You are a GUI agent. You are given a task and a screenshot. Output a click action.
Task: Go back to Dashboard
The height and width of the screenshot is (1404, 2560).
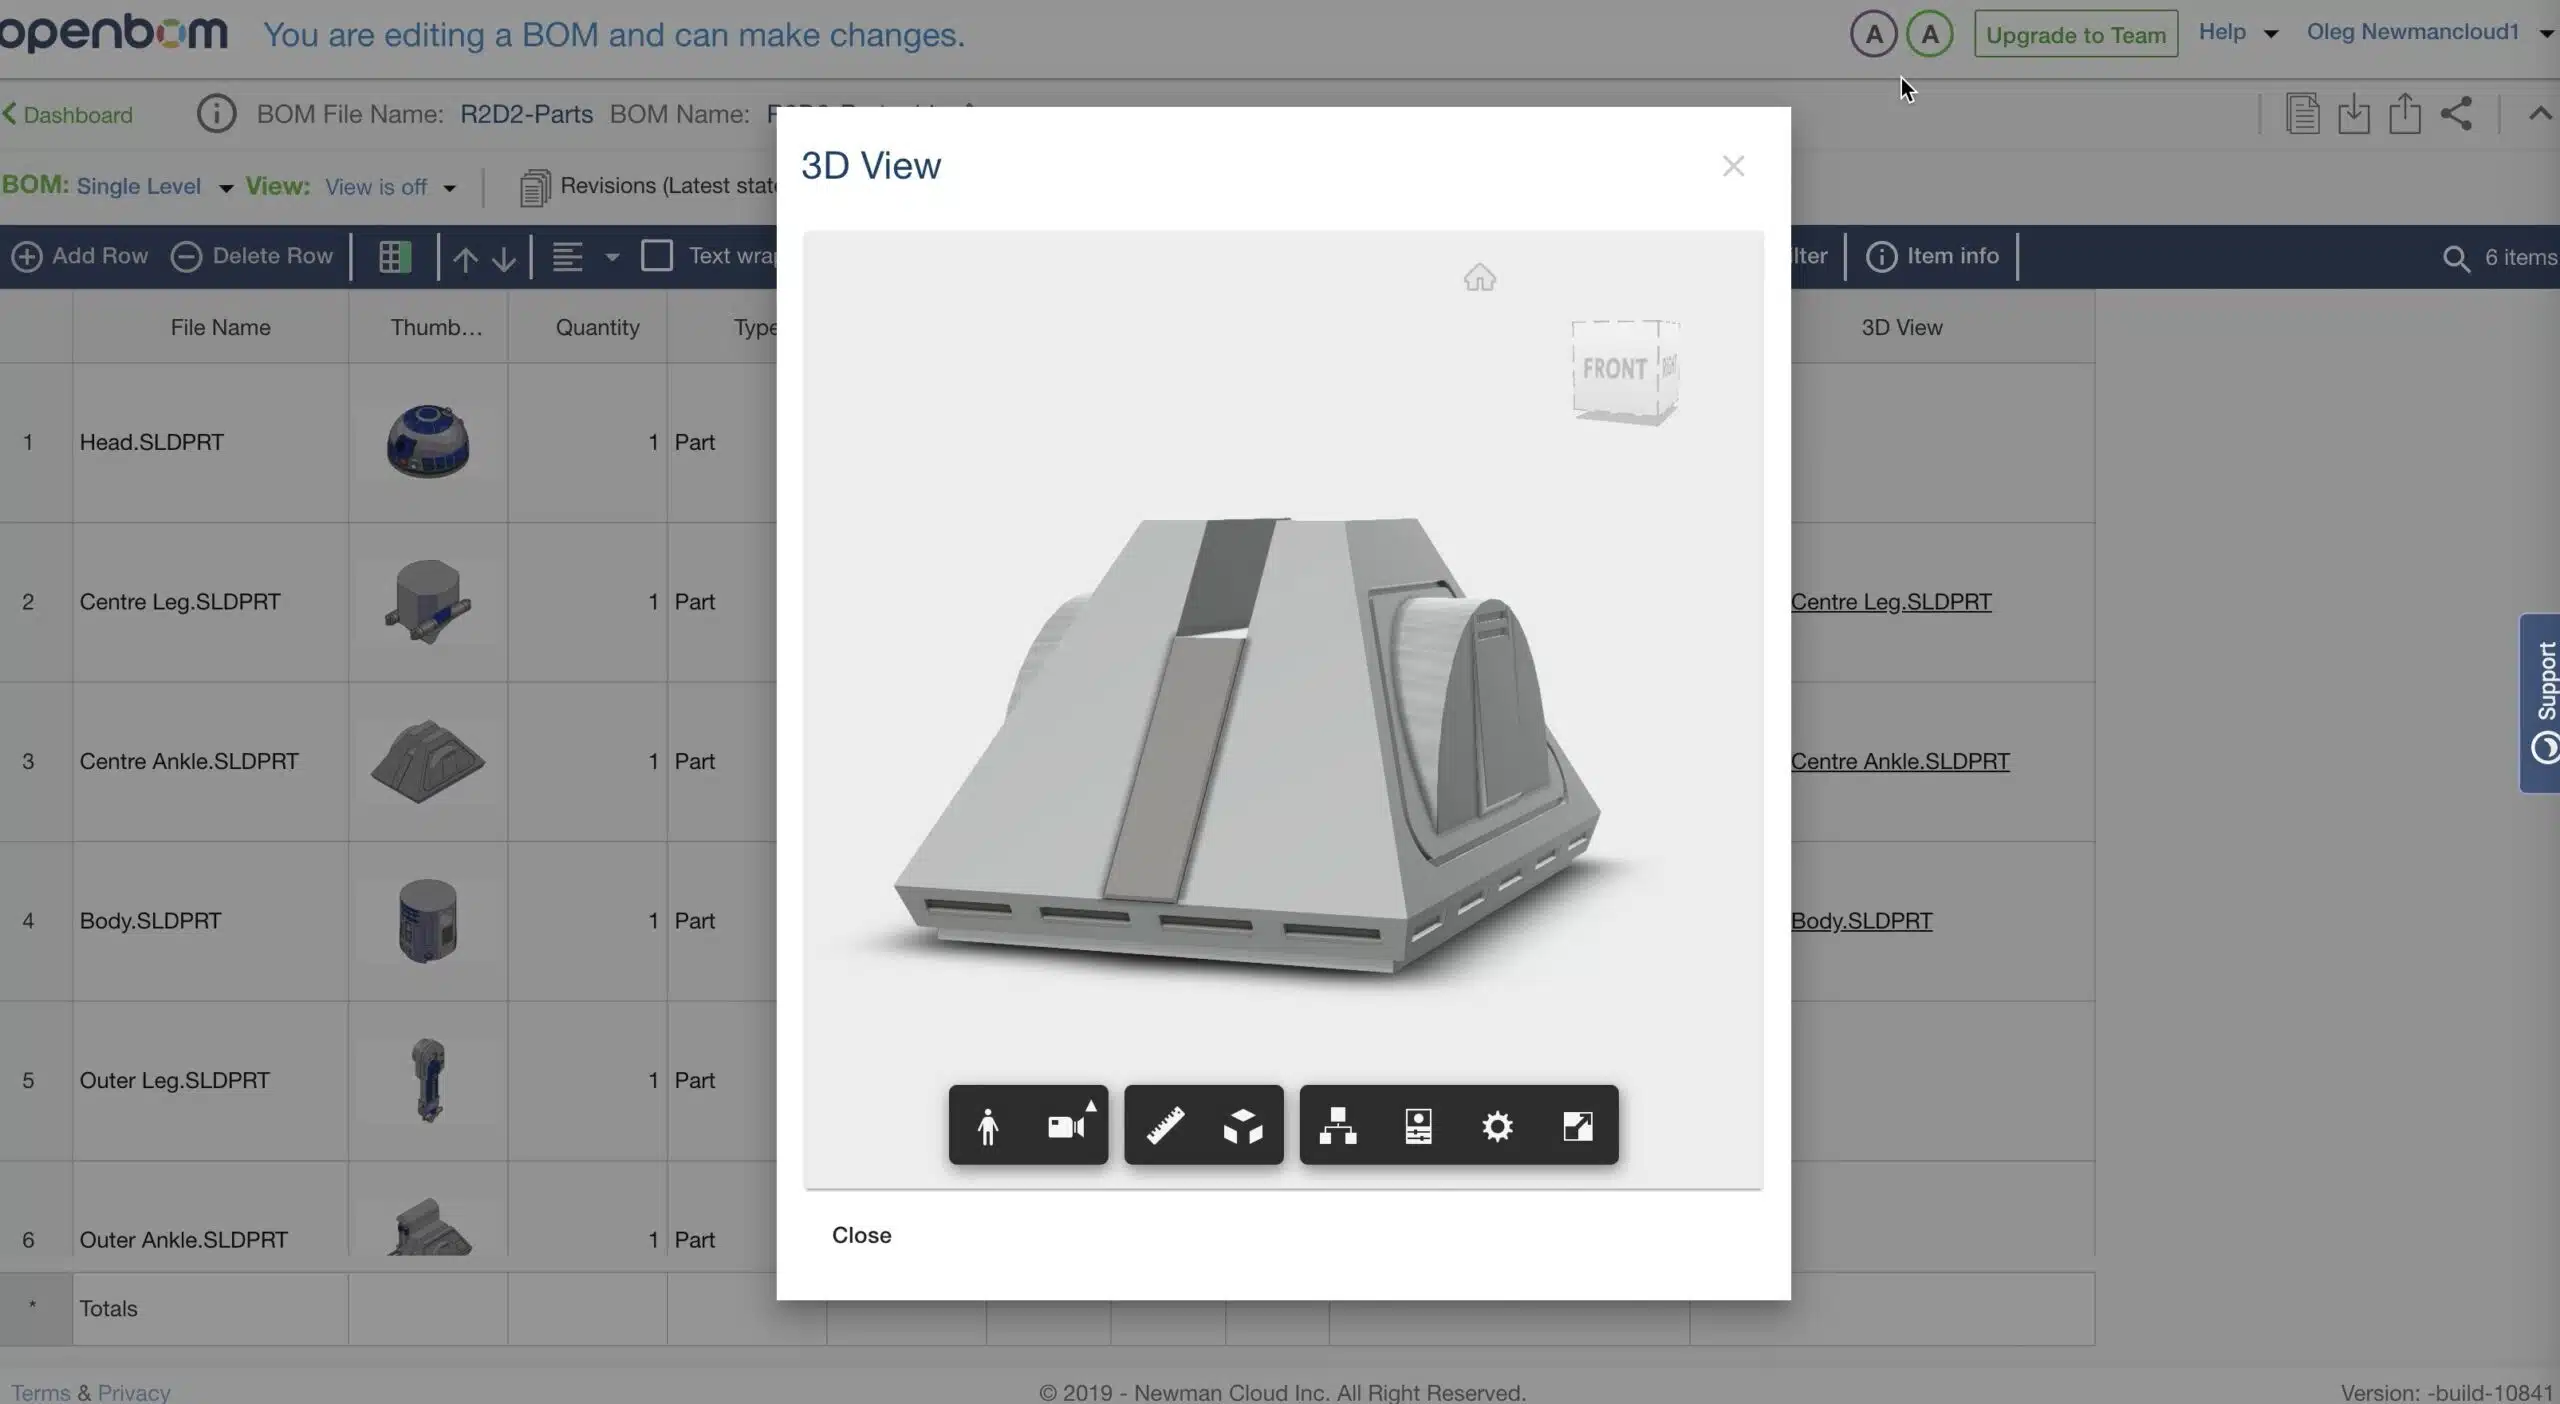(67, 115)
